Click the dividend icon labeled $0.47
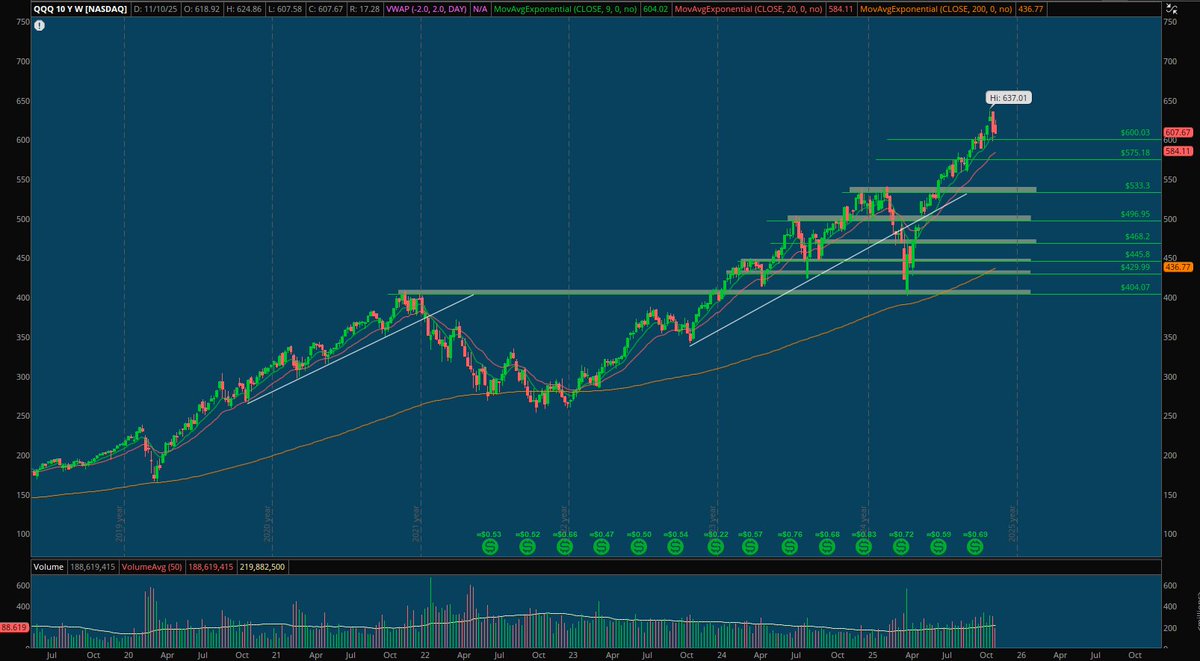This screenshot has height=661, width=1200. tap(603, 547)
